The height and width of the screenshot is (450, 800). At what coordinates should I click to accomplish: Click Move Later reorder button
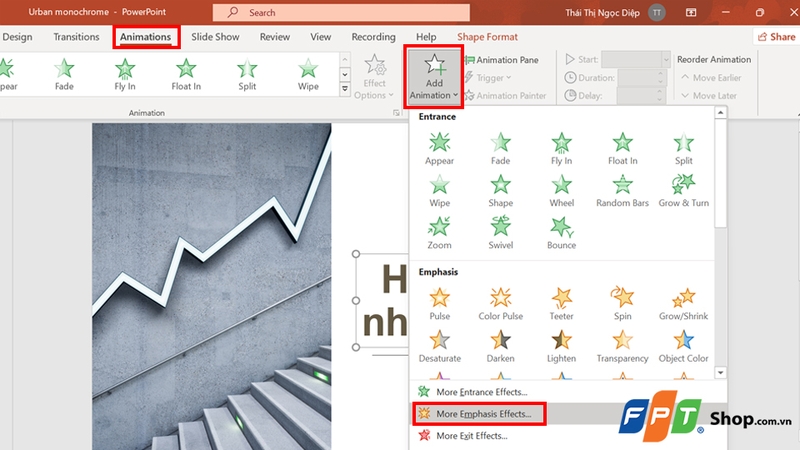tap(709, 95)
